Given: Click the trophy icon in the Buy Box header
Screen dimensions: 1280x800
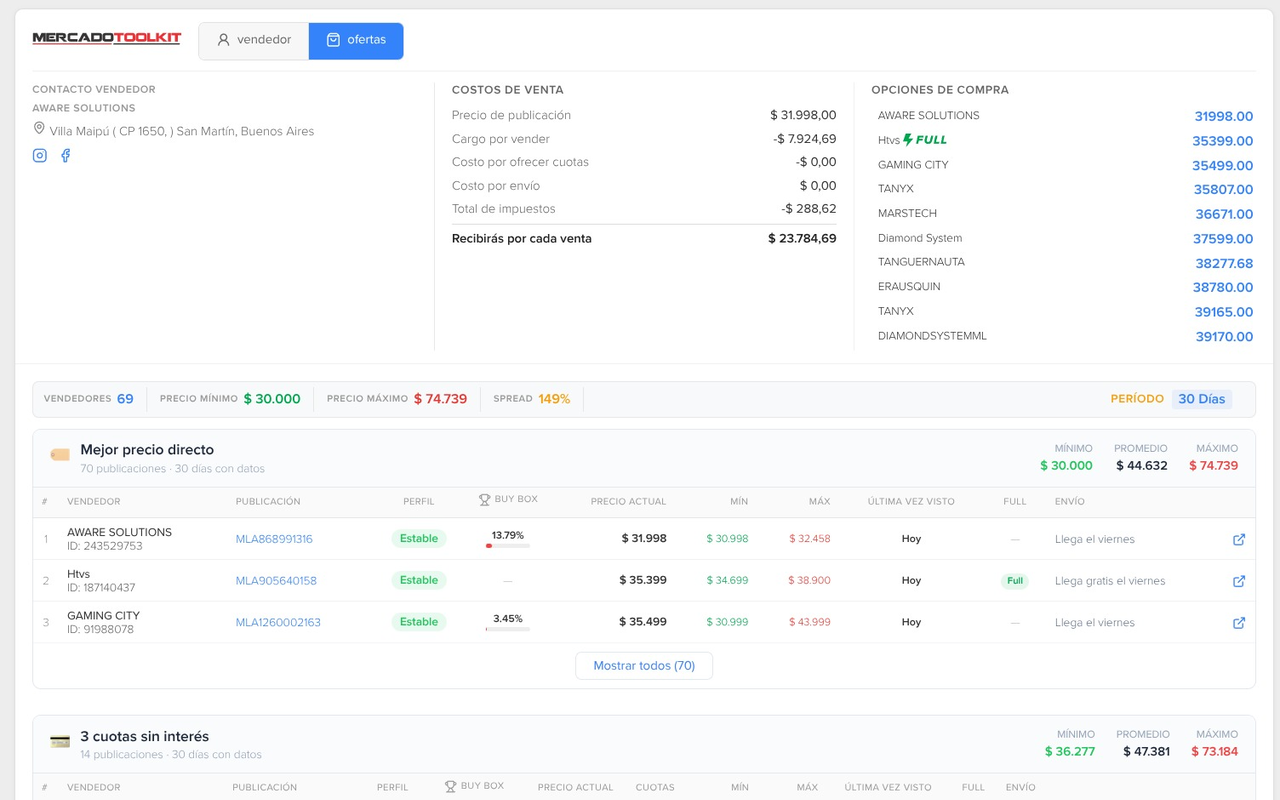Looking at the screenshot, I should 484,500.
